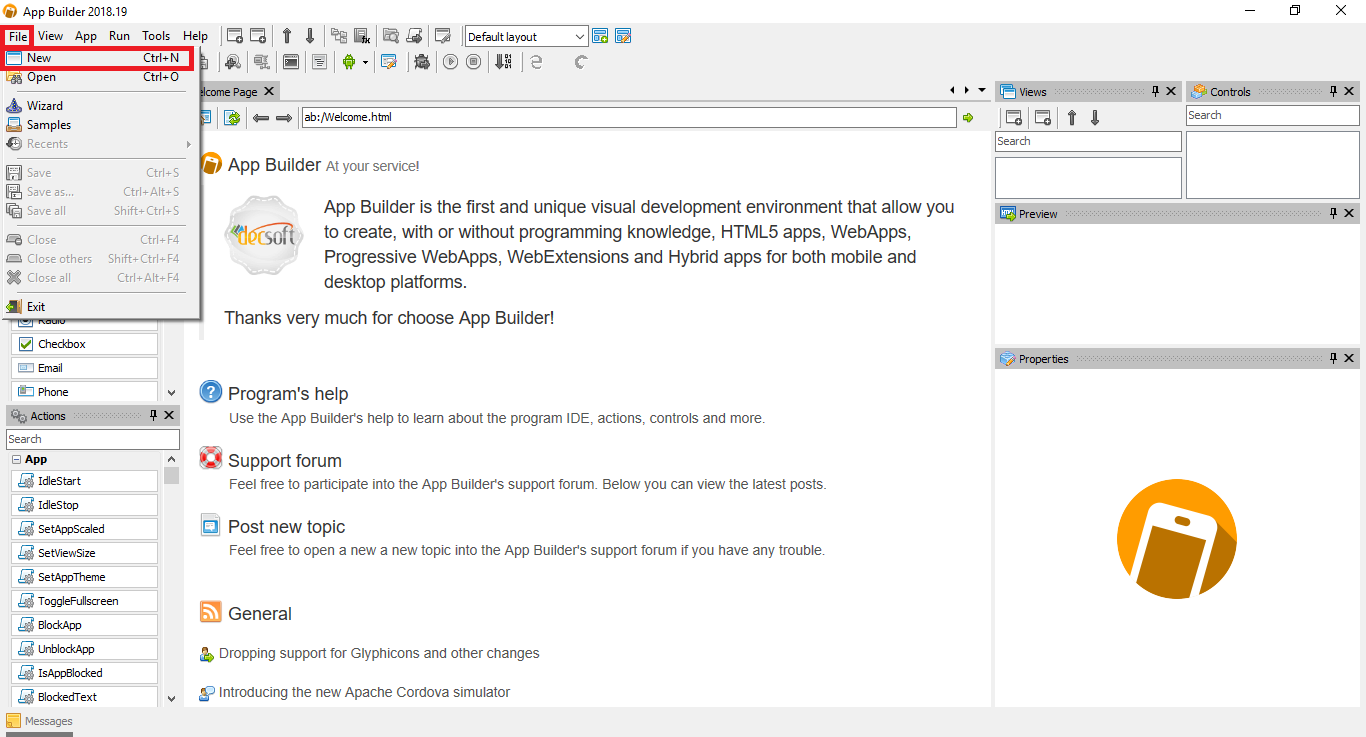Click the refresh icon on the toolbar

[x=580, y=61]
